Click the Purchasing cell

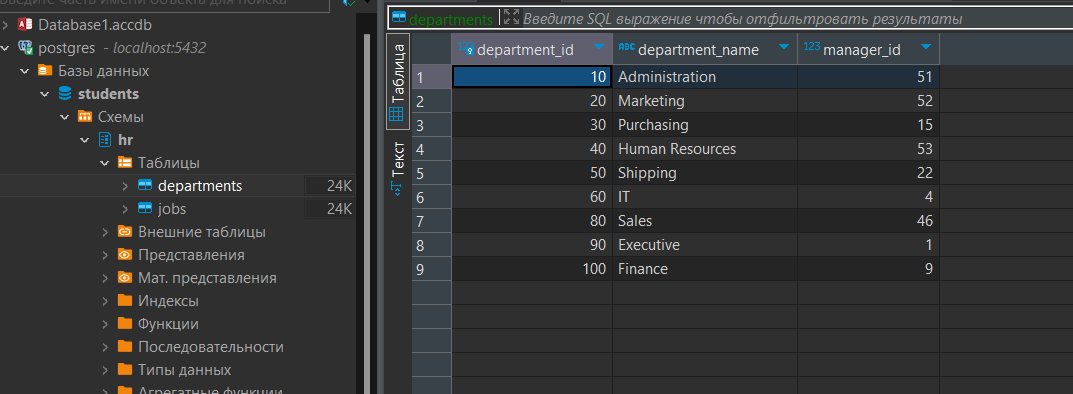(x=705, y=125)
